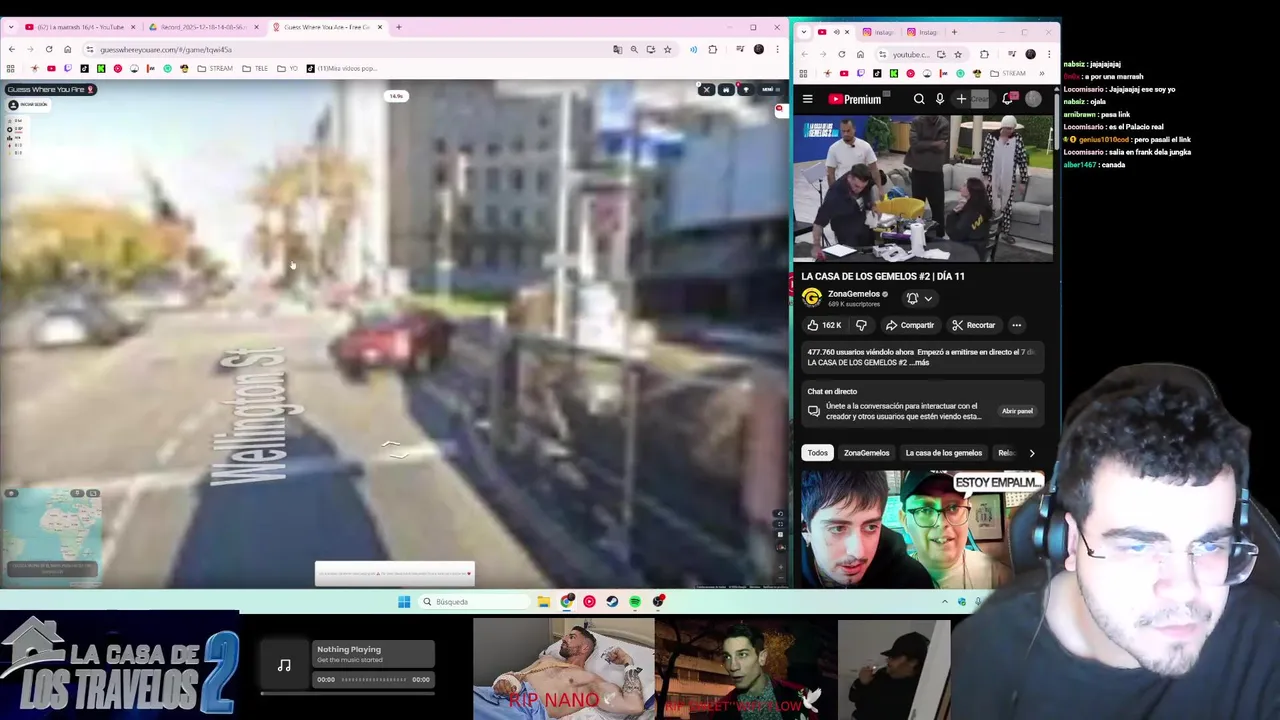
Task: Open Chrome from the Windows taskbar
Action: (x=567, y=601)
